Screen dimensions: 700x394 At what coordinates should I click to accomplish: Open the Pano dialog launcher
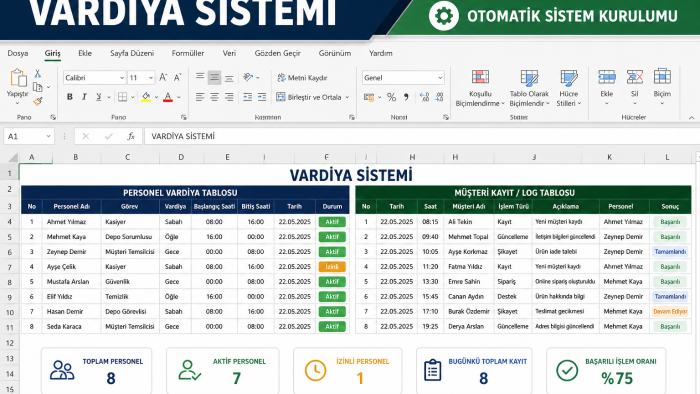tap(53, 117)
